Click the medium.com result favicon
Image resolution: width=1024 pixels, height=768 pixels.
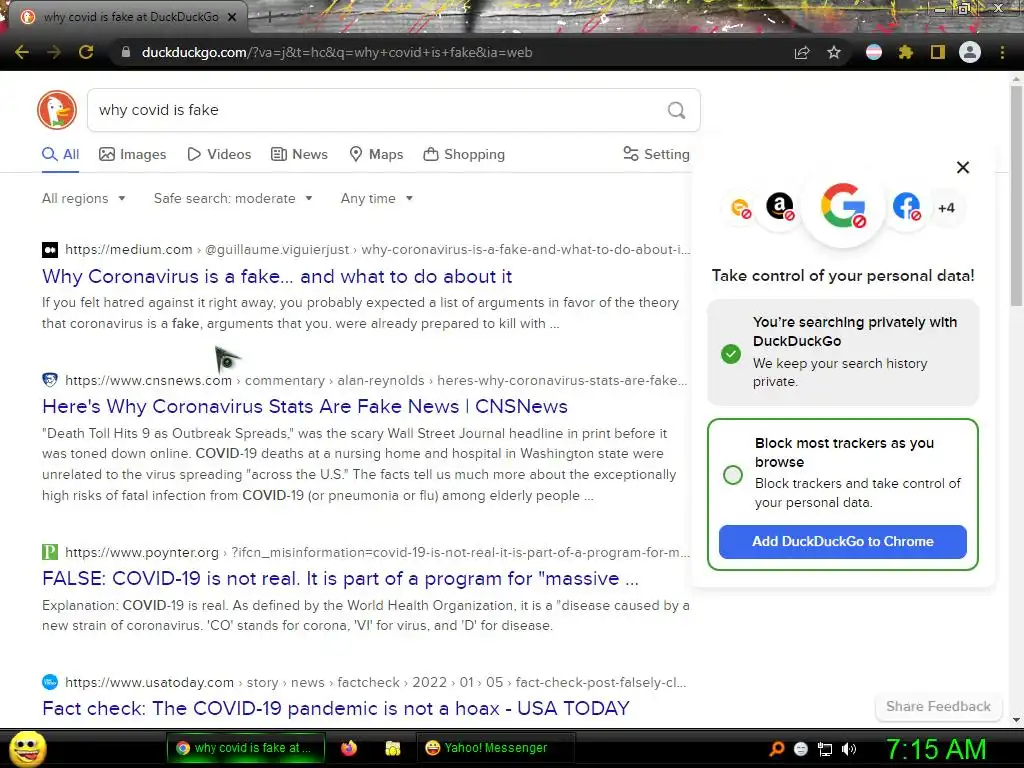pos(50,249)
